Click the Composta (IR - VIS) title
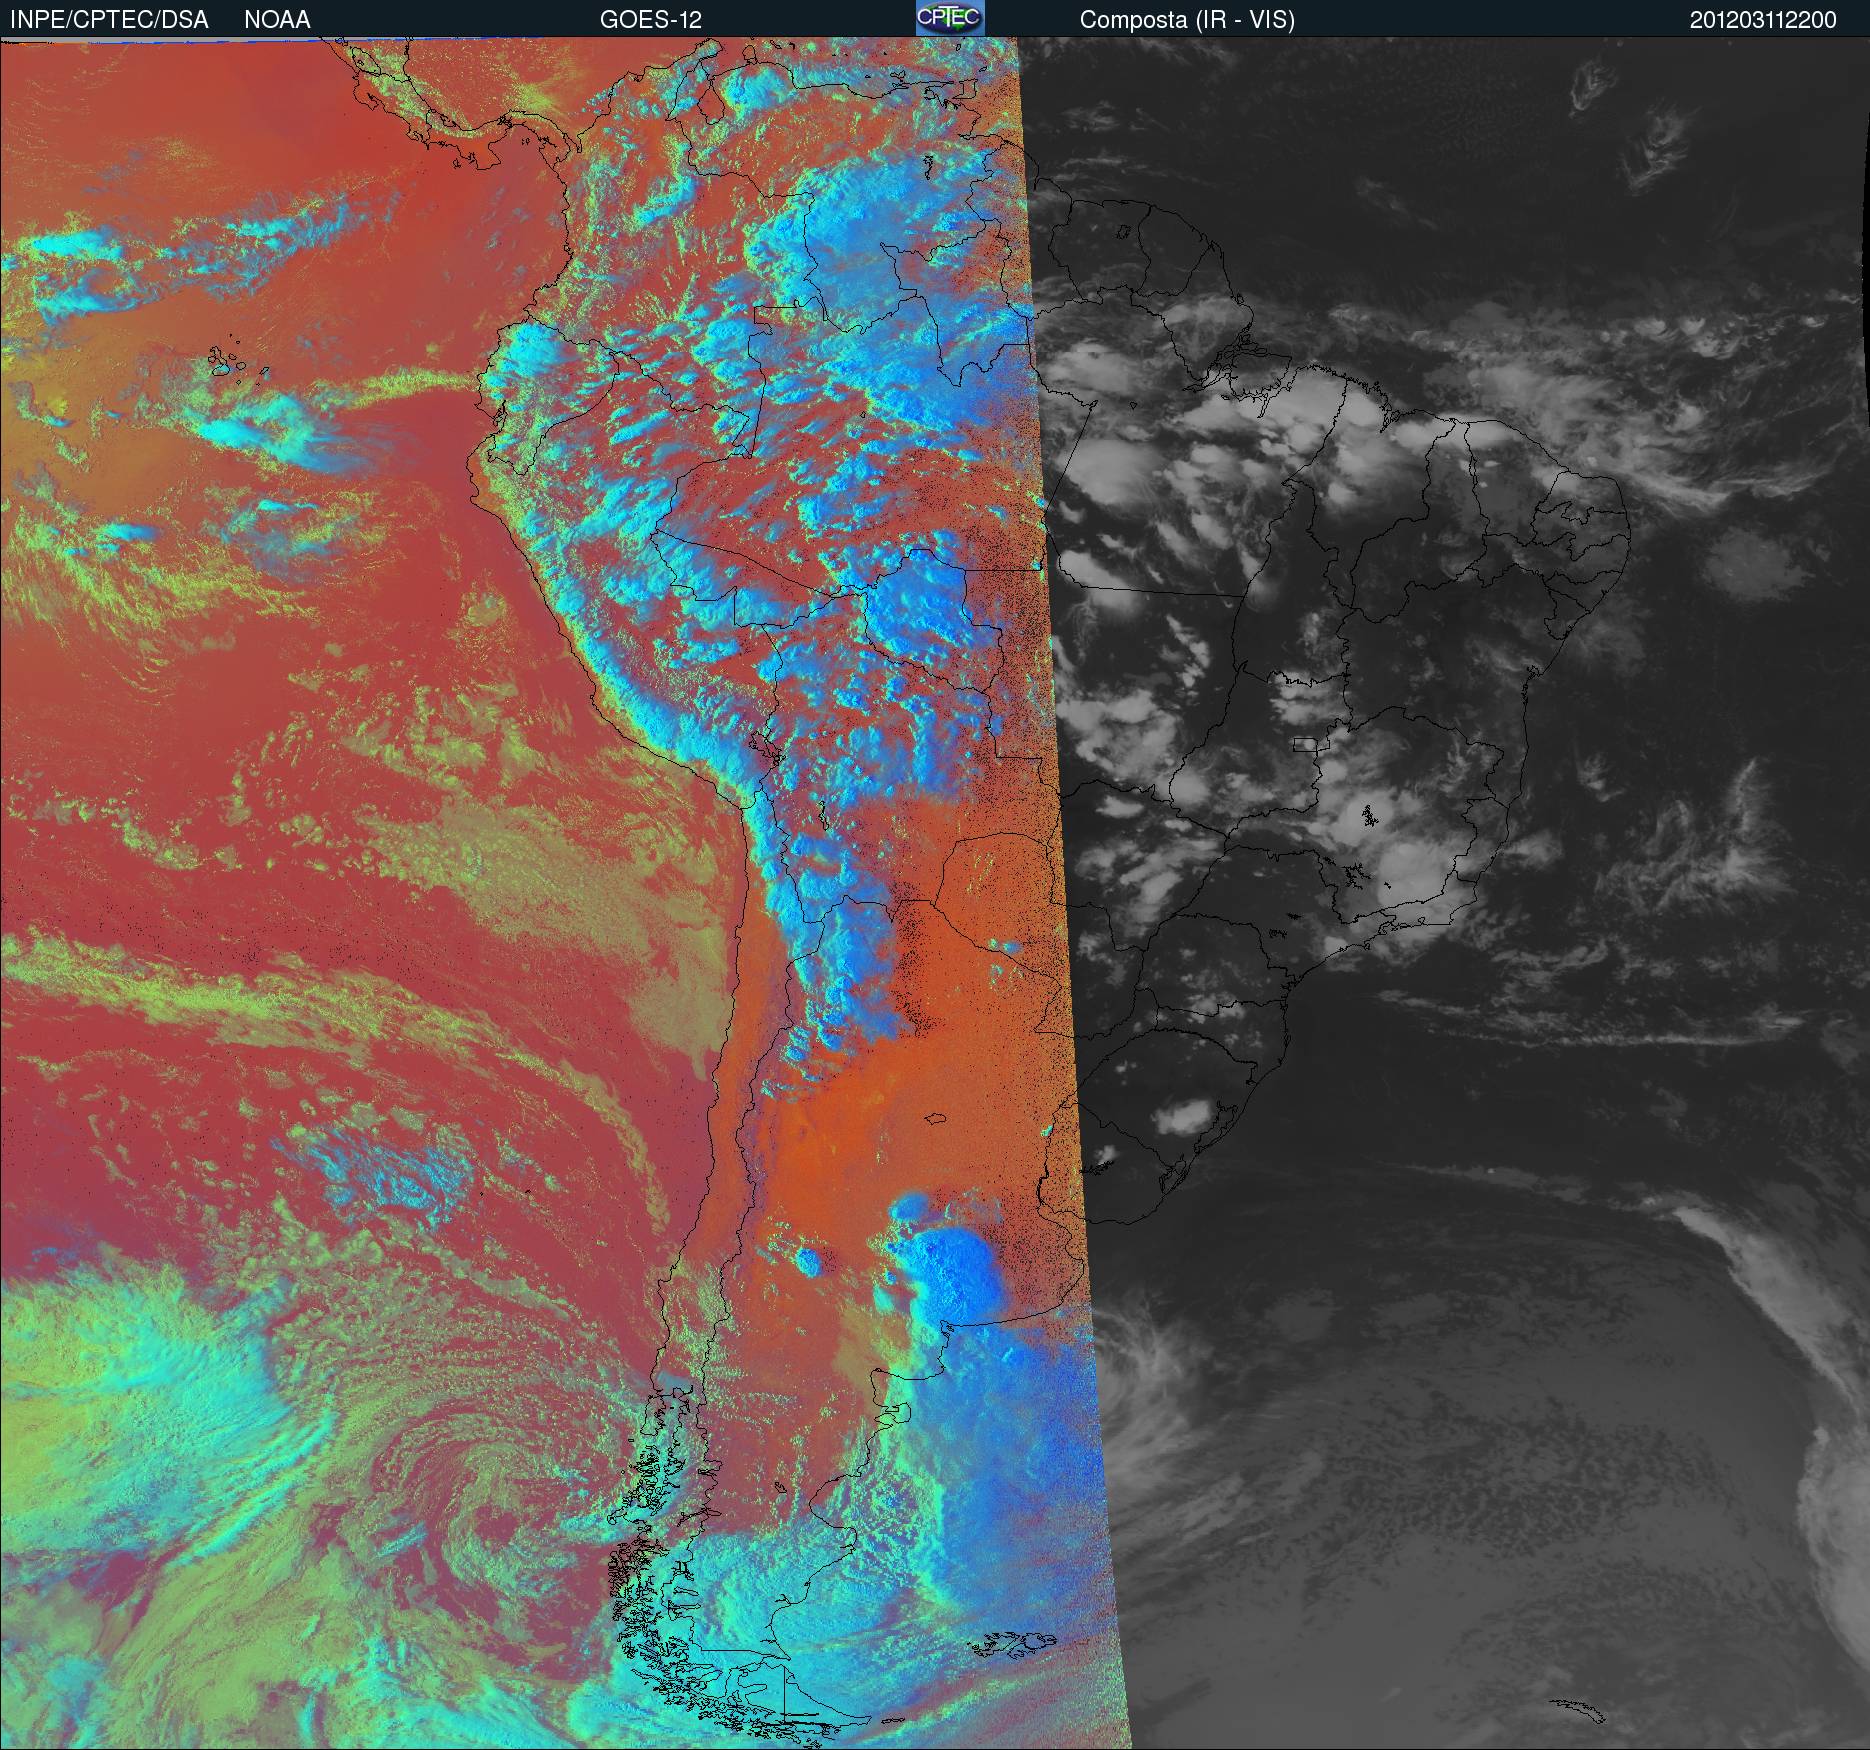The image size is (1870, 1750). tap(1187, 20)
